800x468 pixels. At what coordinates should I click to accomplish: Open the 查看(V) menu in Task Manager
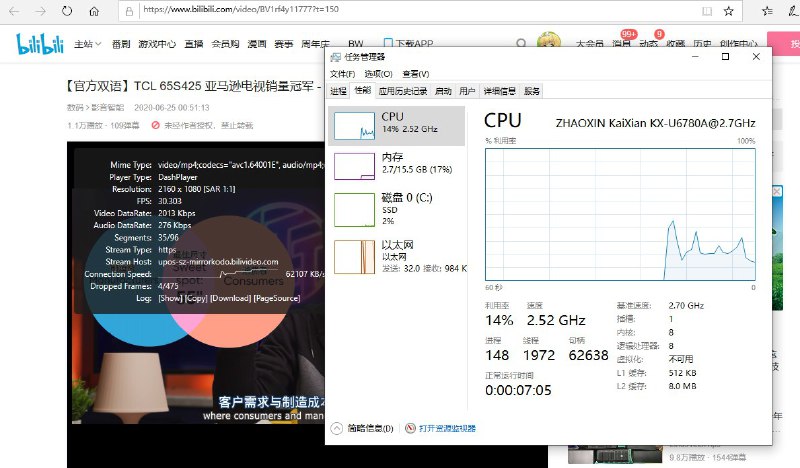pyautogui.click(x=415, y=74)
